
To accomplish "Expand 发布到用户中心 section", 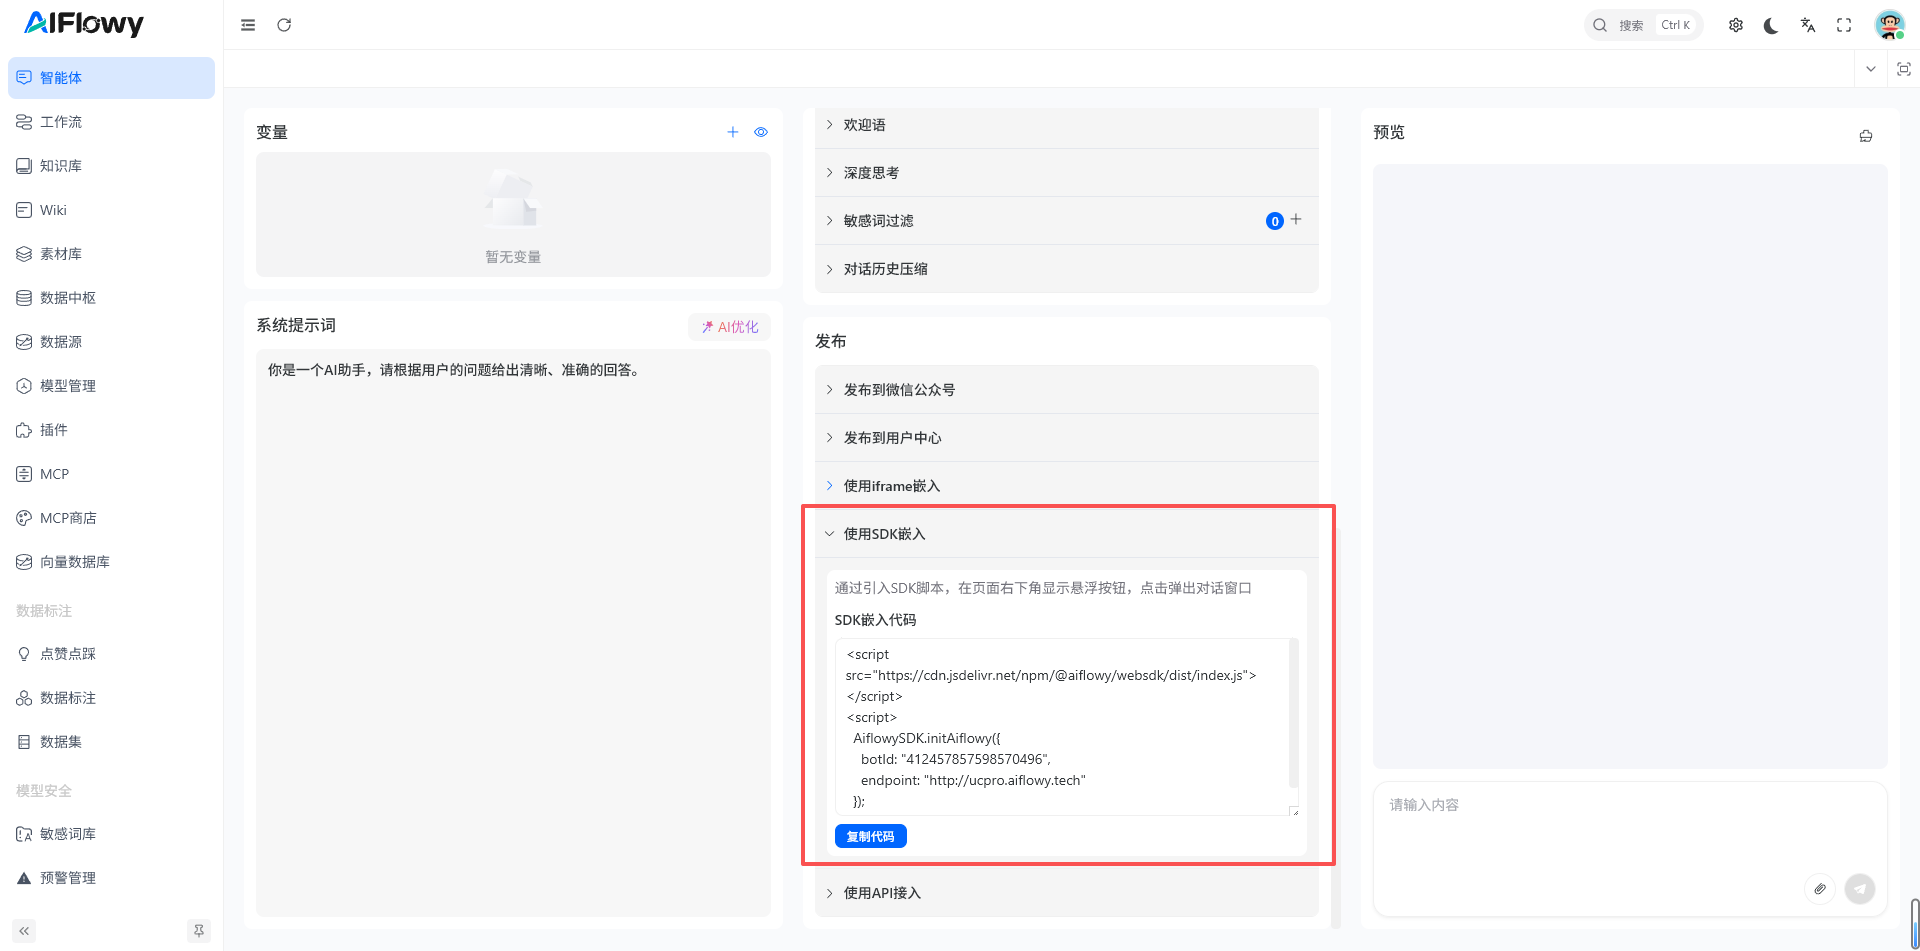I will click(x=1066, y=438).
